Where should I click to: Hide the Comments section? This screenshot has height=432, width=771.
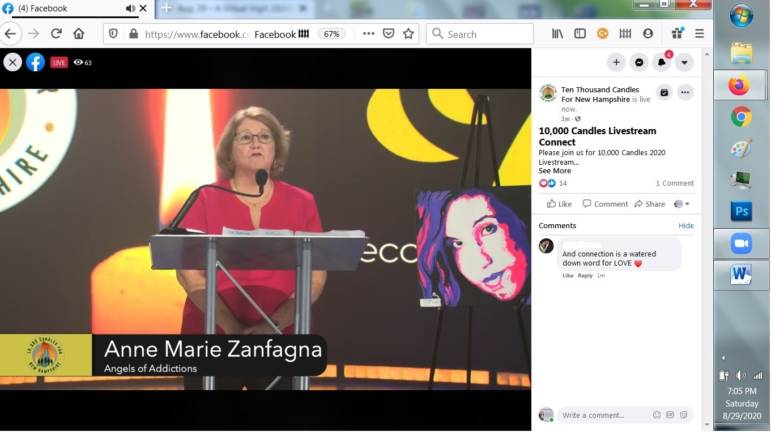(x=686, y=226)
